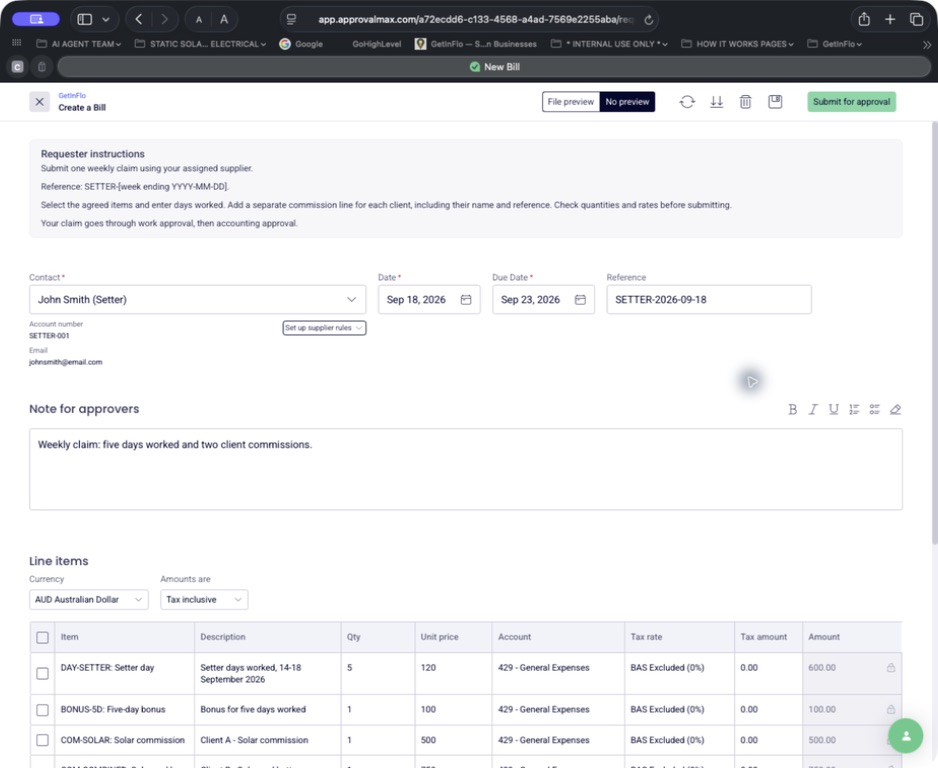Image resolution: width=938 pixels, height=768 pixels.
Task: Select the New Bill browser tab
Action: (494, 67)
